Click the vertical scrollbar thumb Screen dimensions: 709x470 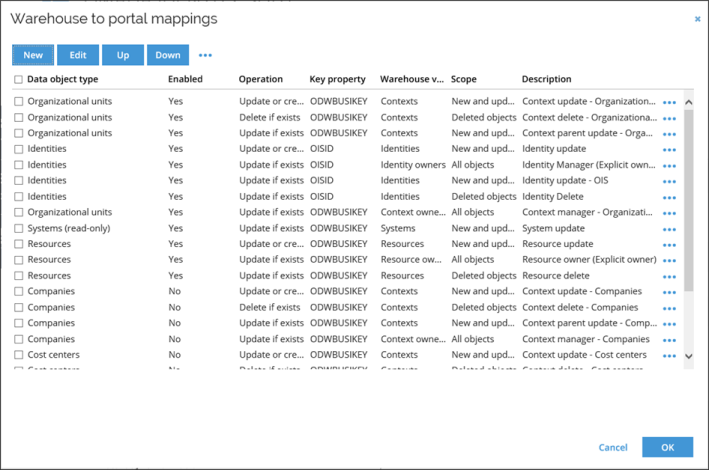point(689,200)
